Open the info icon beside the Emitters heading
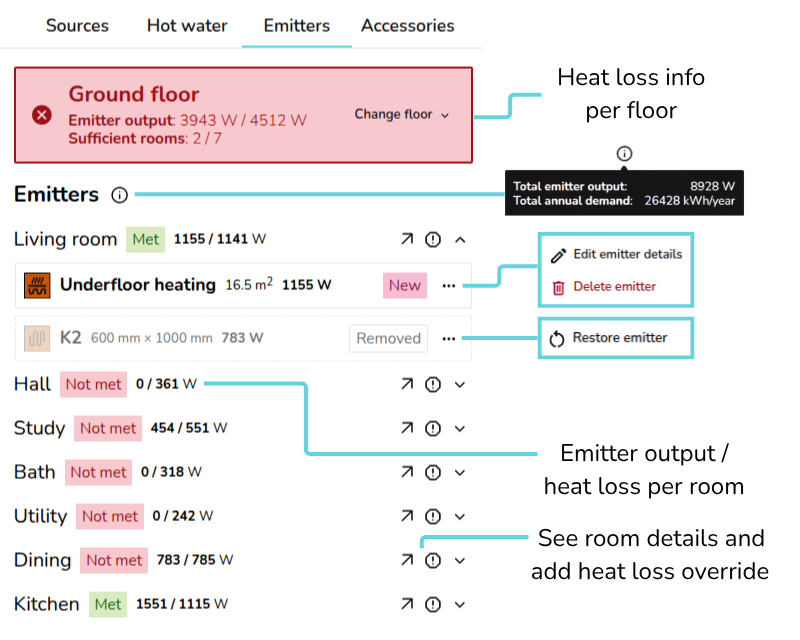The height and width of the screenshot is (640, 800). 119,195
